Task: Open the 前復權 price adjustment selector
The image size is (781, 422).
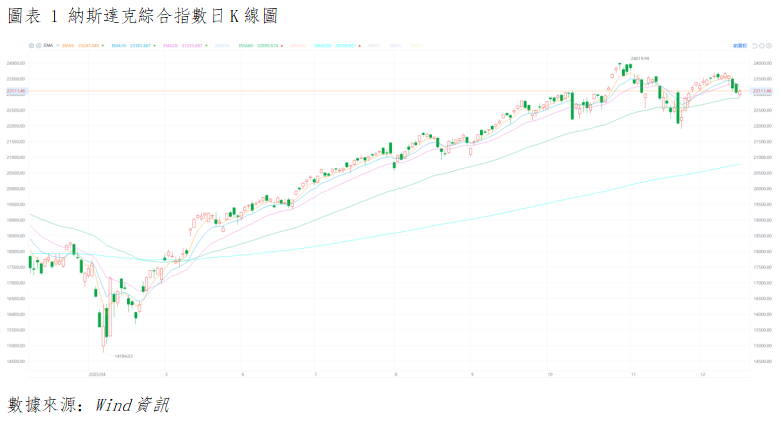Action: click(739, 45)
